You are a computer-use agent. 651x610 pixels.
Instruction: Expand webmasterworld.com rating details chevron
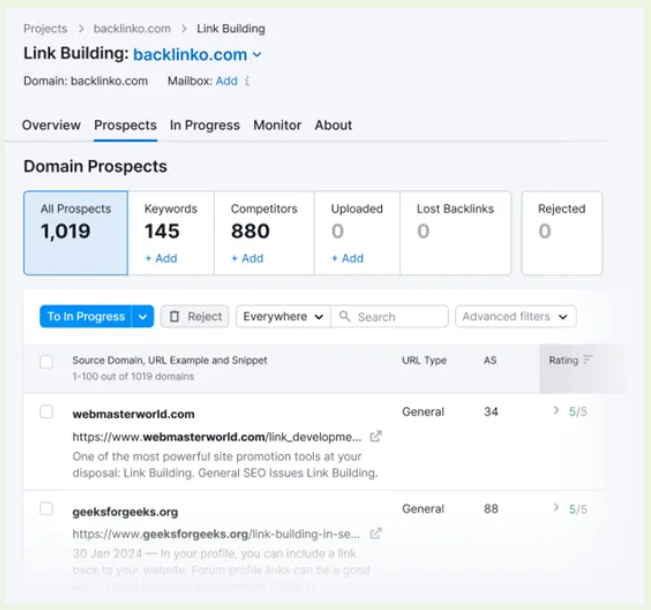point(556,411)
